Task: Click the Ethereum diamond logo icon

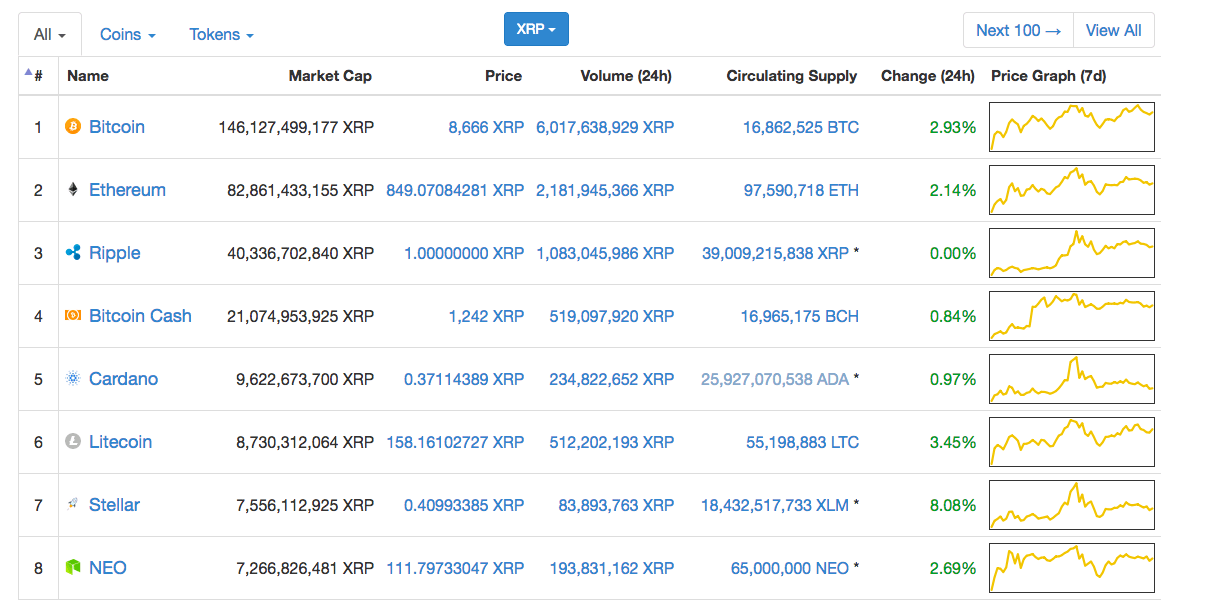Action: [72, 190]
